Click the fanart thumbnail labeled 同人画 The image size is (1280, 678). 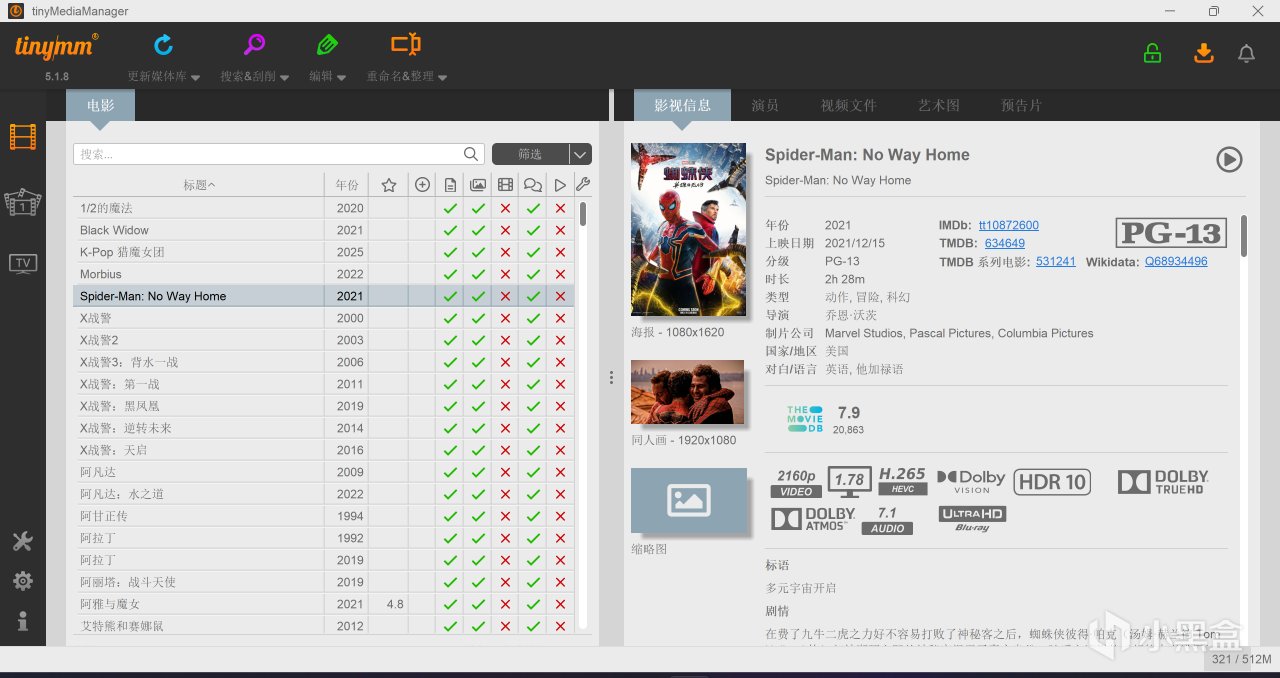click(688, 392)
